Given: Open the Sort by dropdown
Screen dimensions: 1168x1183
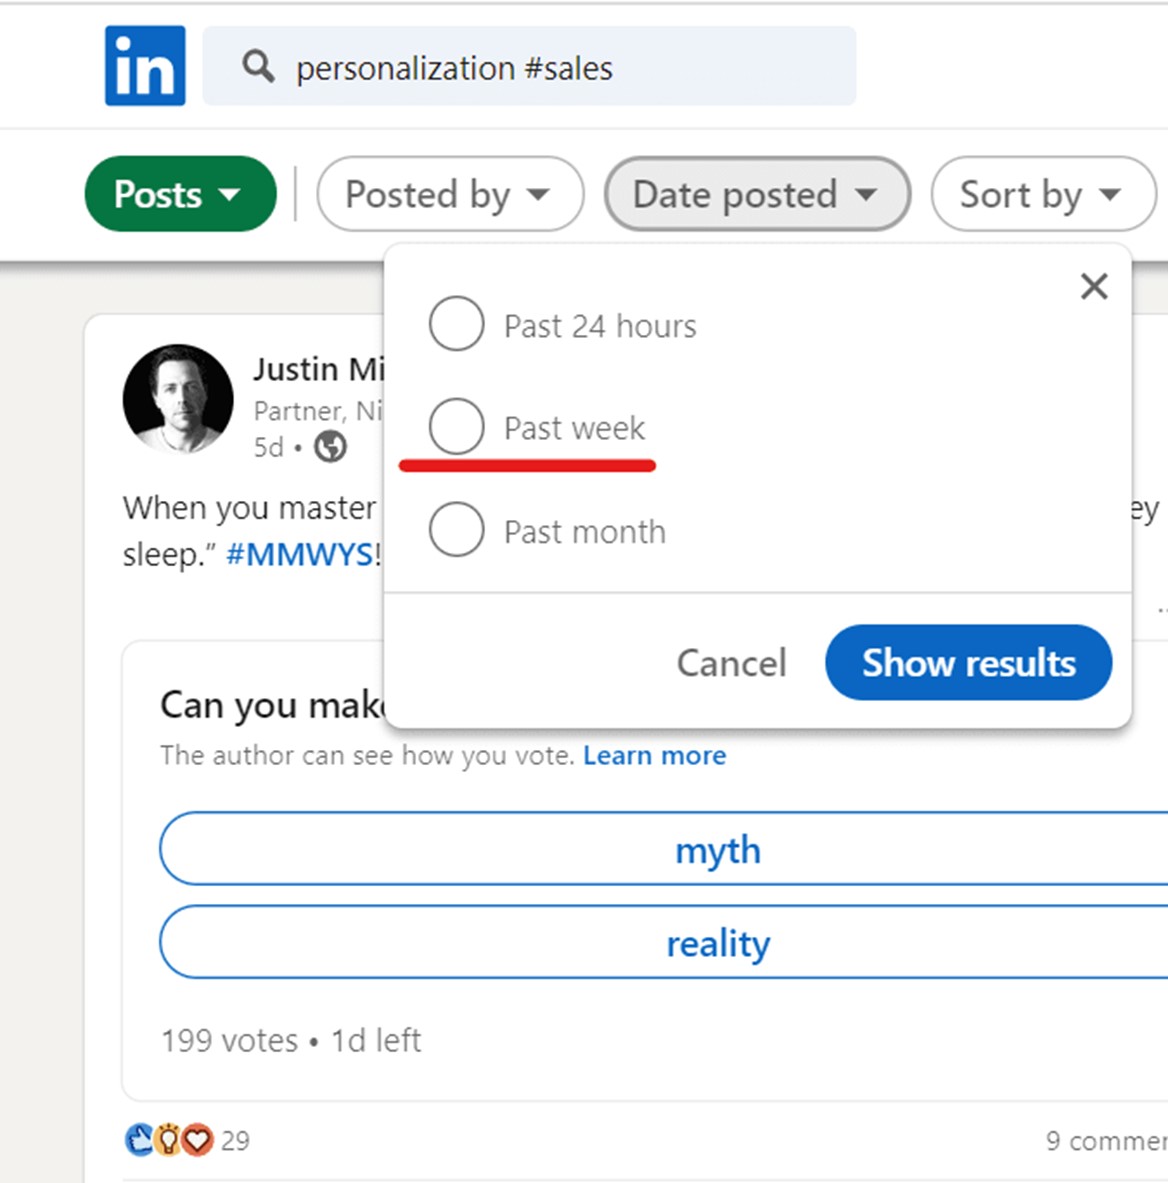Looking at the screenshot, I should [x=1044, y=194].
